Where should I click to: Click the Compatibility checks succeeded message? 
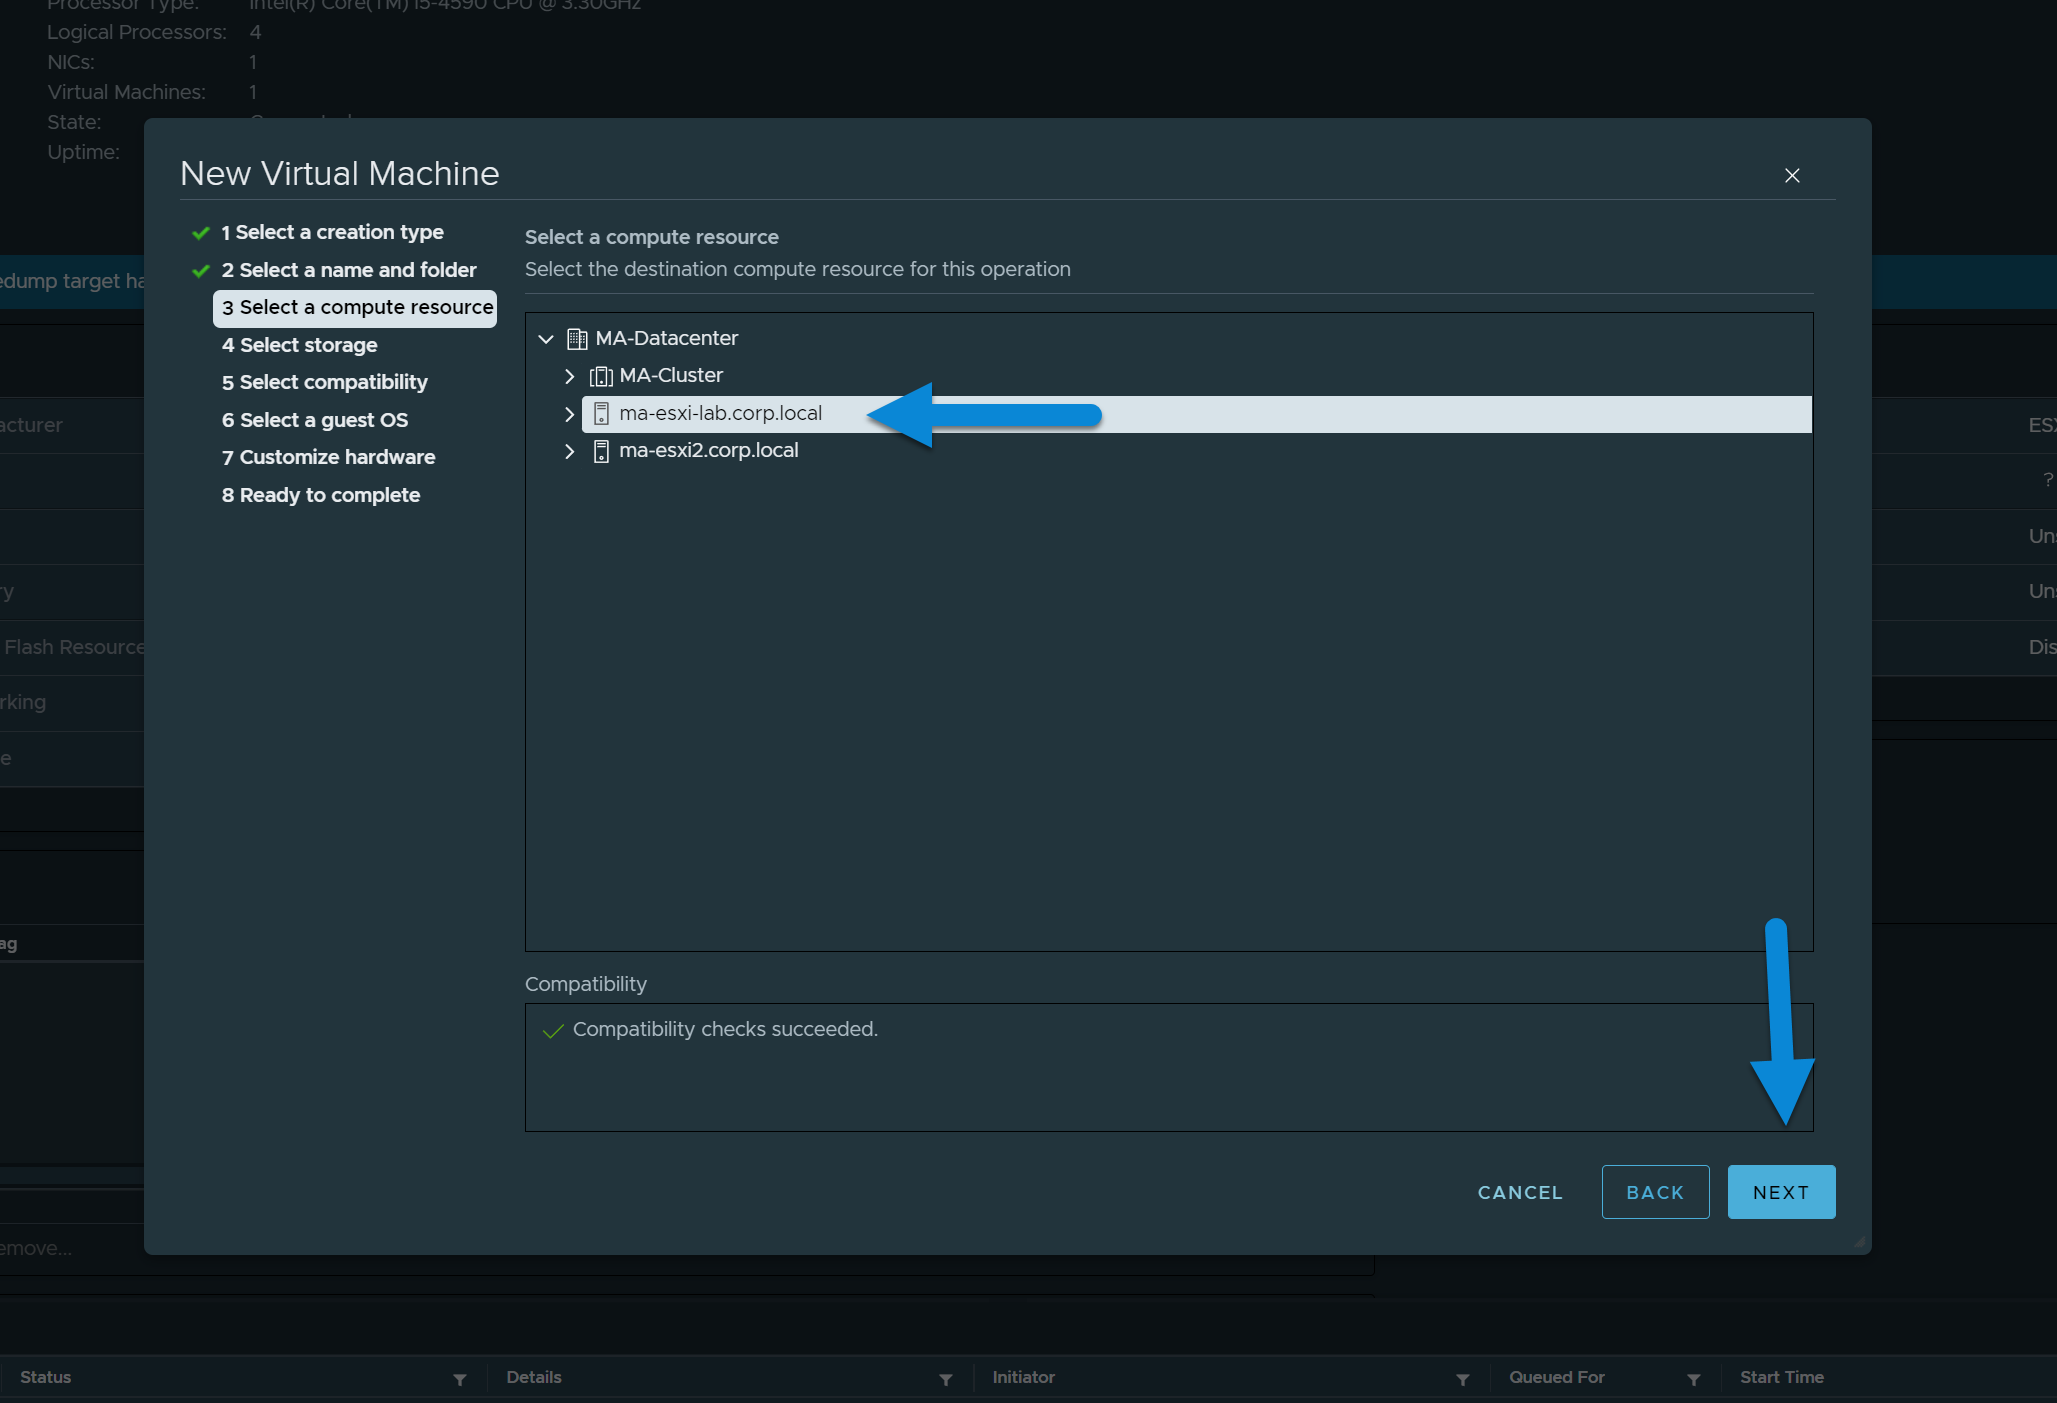tap(725, 1029)
